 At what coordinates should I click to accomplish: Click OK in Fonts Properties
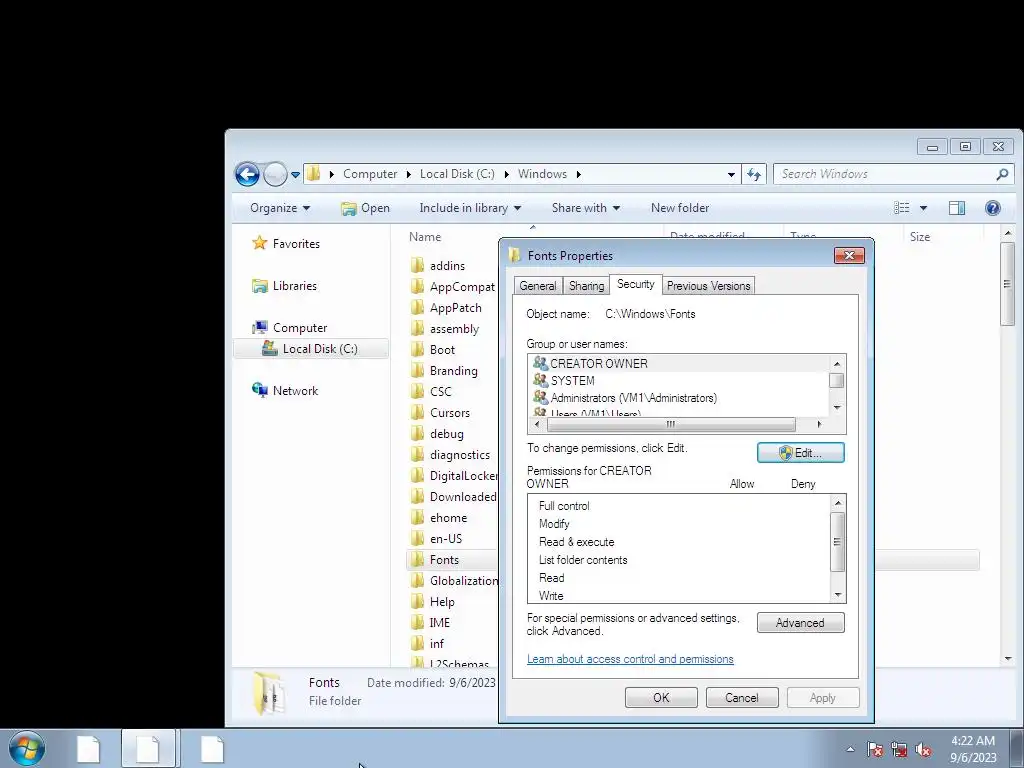[661, 697]
